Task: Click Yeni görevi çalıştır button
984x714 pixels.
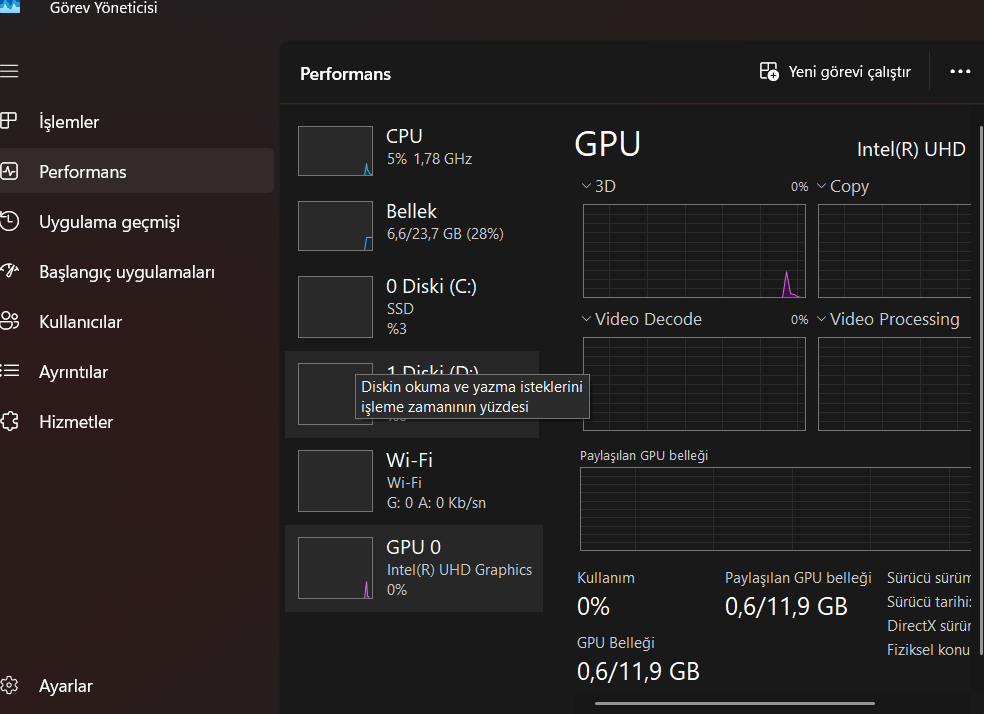Action: coord(835,72)
